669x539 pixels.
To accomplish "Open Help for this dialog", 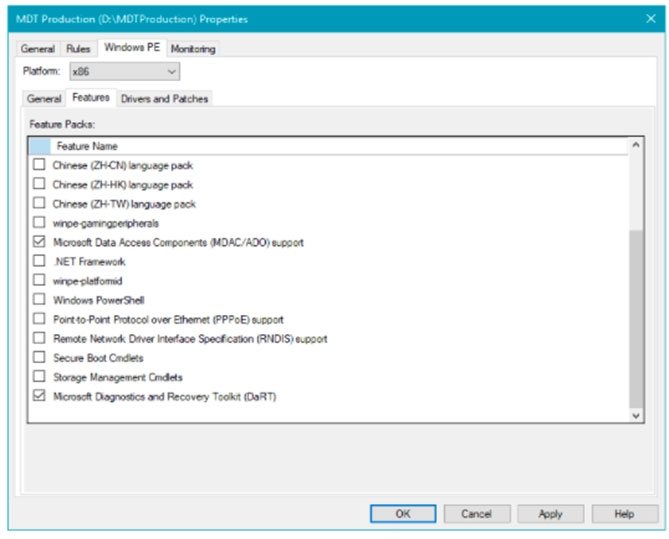I will (x=625, y=514).
